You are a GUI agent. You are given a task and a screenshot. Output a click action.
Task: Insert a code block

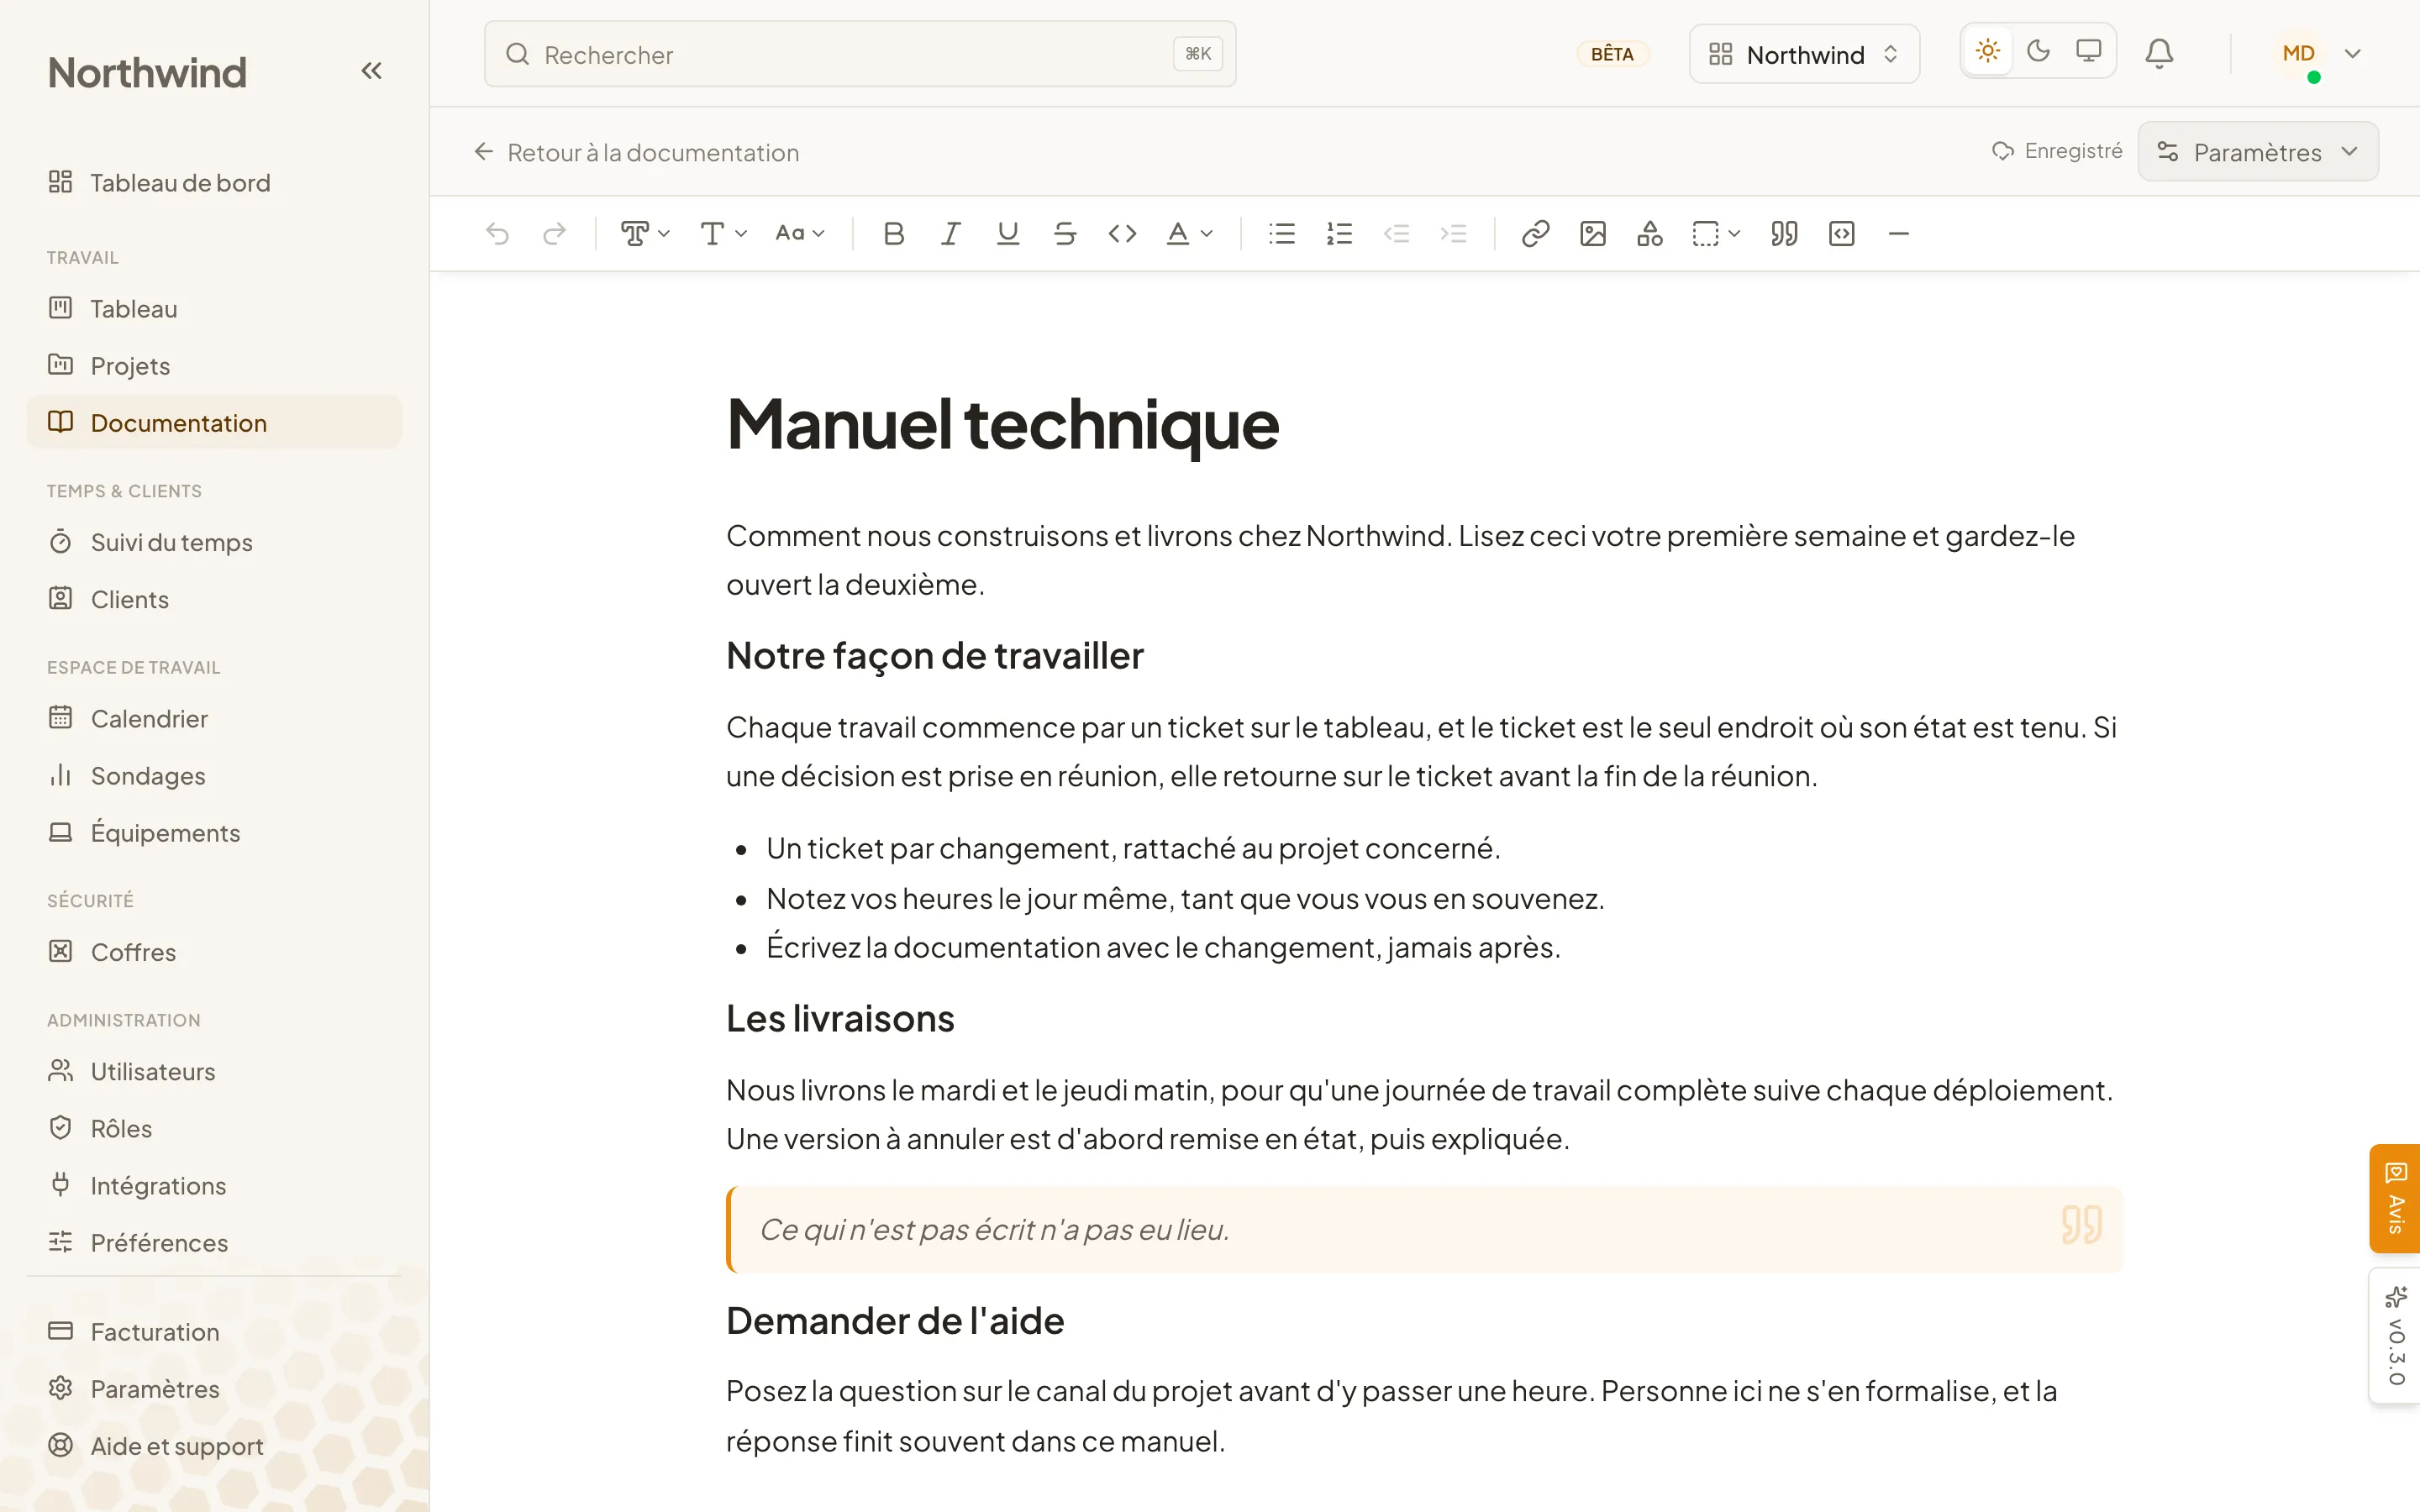point(1841,234)
